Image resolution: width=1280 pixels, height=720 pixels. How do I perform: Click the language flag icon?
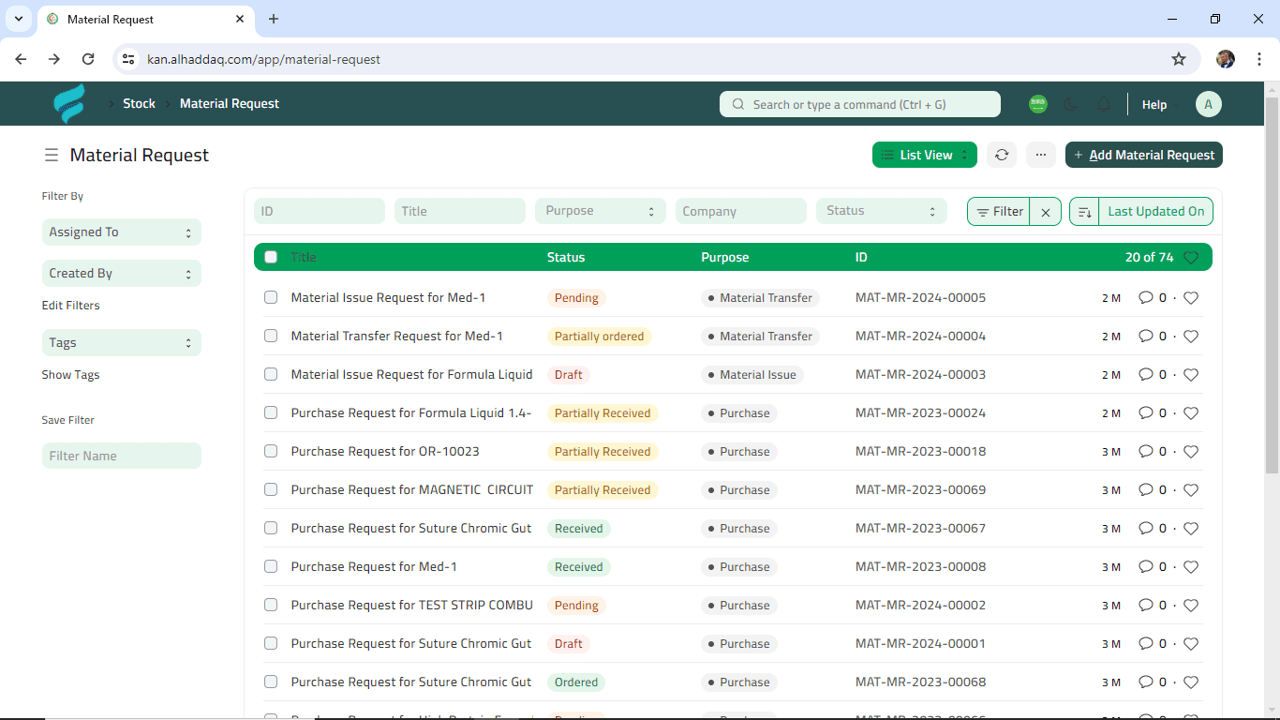click(1038, 104)
